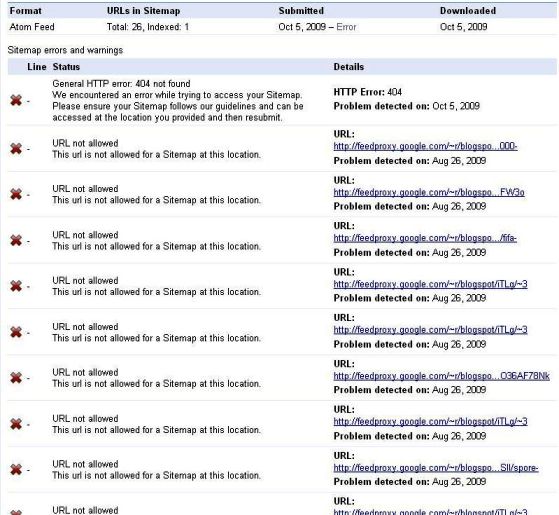The image size is (559, 515).
Task: Open the feedproxy link ending in 000-
Action: pos(425,146)
